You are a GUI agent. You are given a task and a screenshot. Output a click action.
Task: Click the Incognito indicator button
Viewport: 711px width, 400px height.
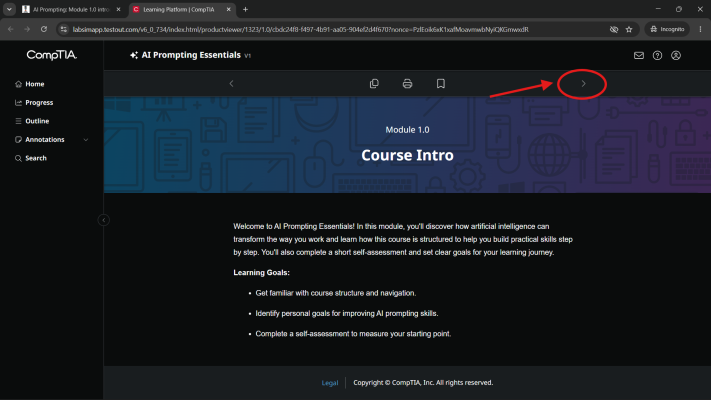(x=667, y=29)
